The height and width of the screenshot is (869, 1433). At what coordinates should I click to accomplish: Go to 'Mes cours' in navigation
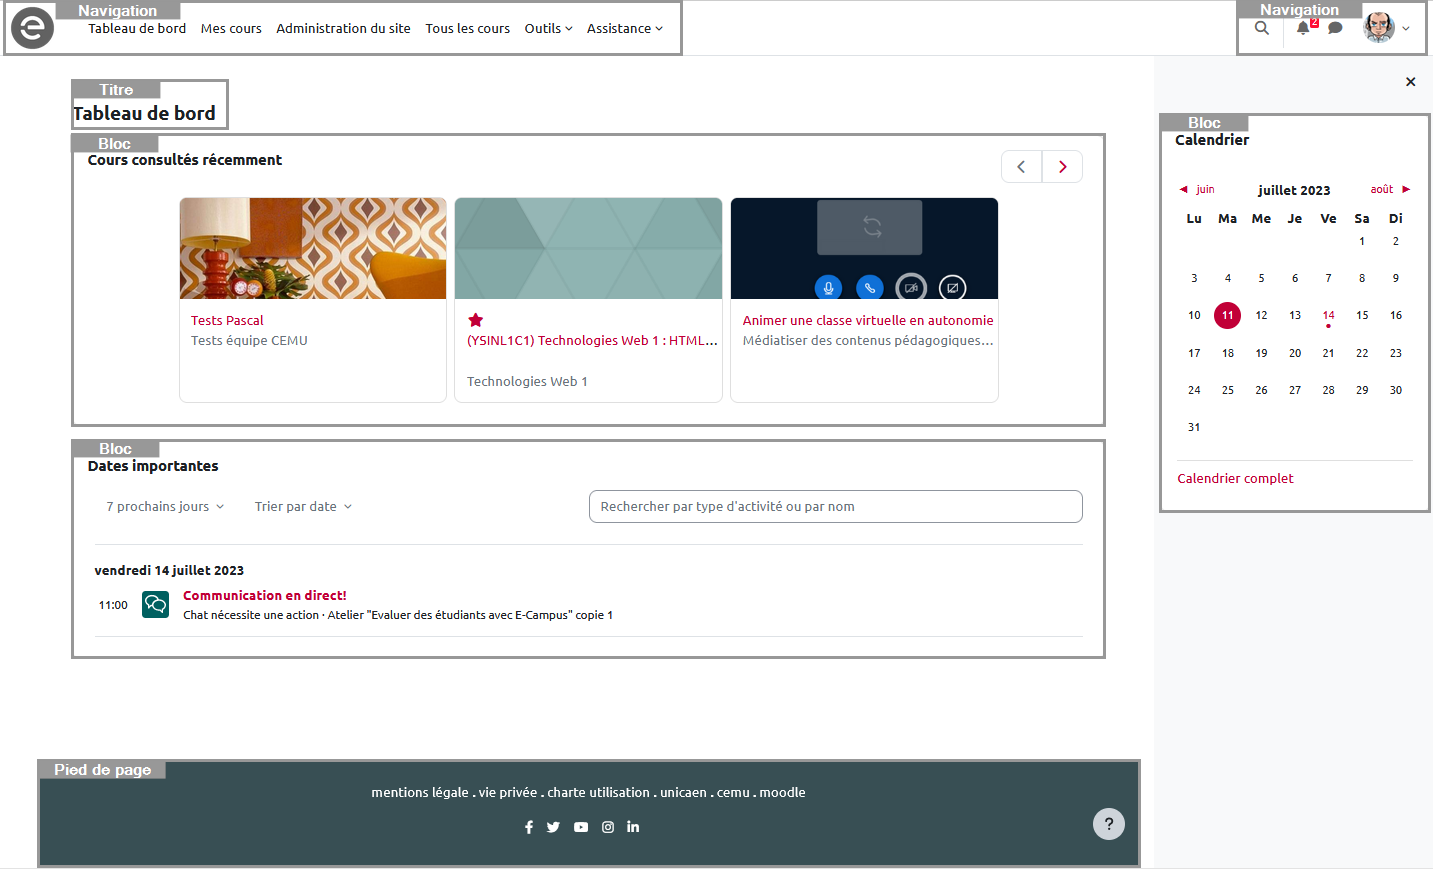[231, 28]
